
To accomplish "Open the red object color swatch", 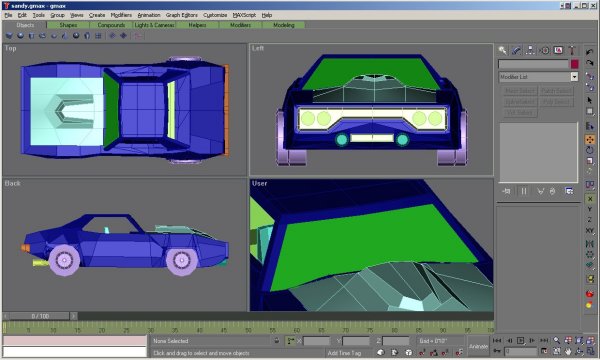I will 574,64.
